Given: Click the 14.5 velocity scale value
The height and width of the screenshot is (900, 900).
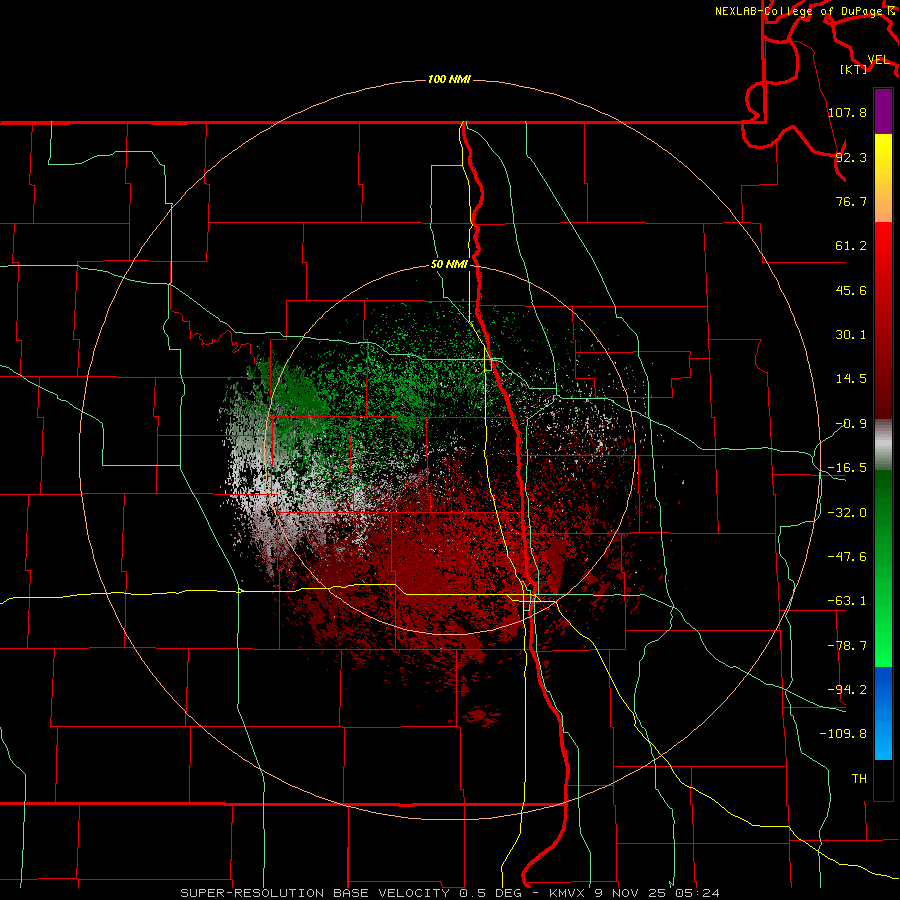Looking at the screenshot, I should tap(851, 379).
